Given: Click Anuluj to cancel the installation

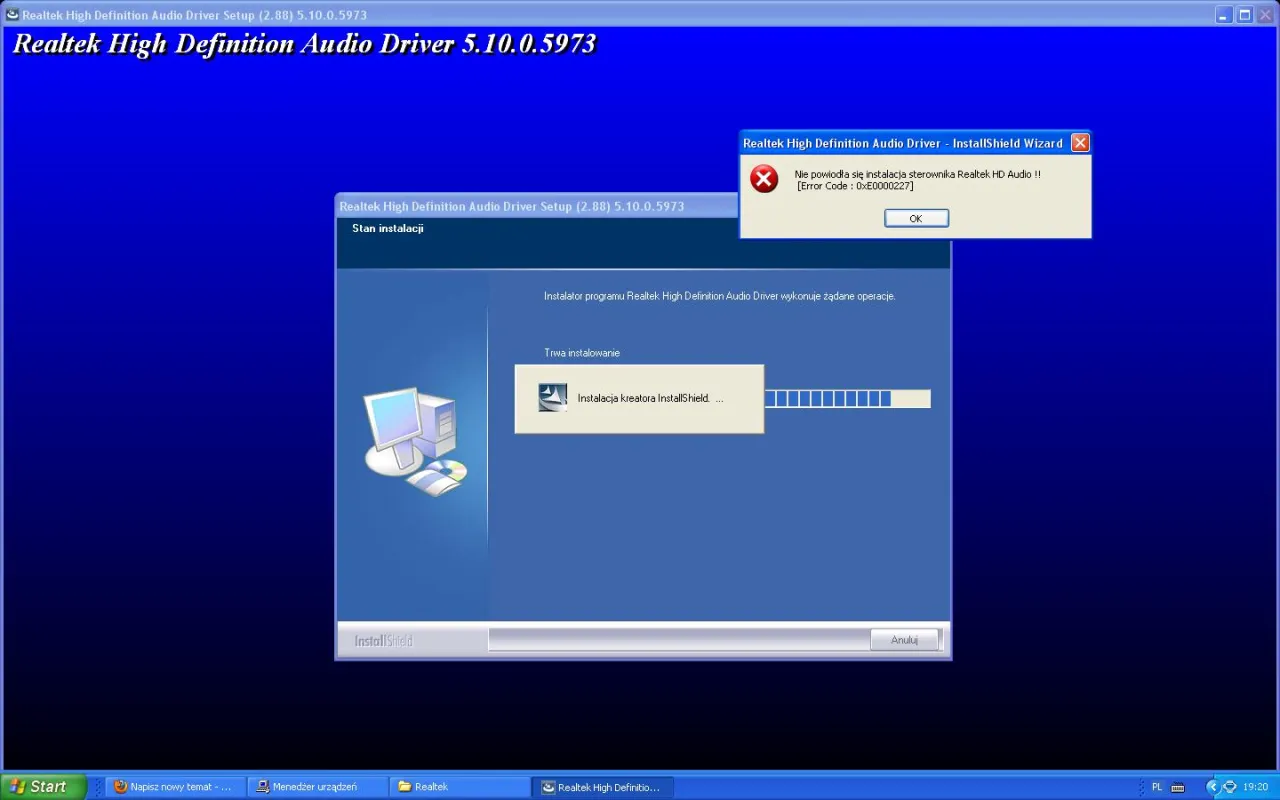Looking at the screenshot, I should [x=903, y=639].
